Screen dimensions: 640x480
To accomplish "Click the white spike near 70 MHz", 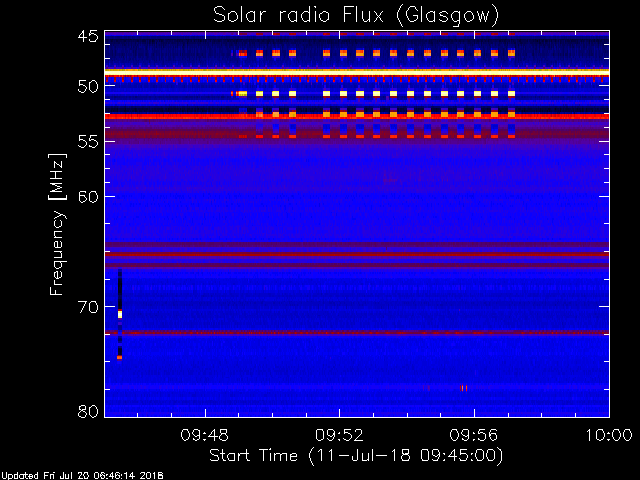I will click(120, 314).
